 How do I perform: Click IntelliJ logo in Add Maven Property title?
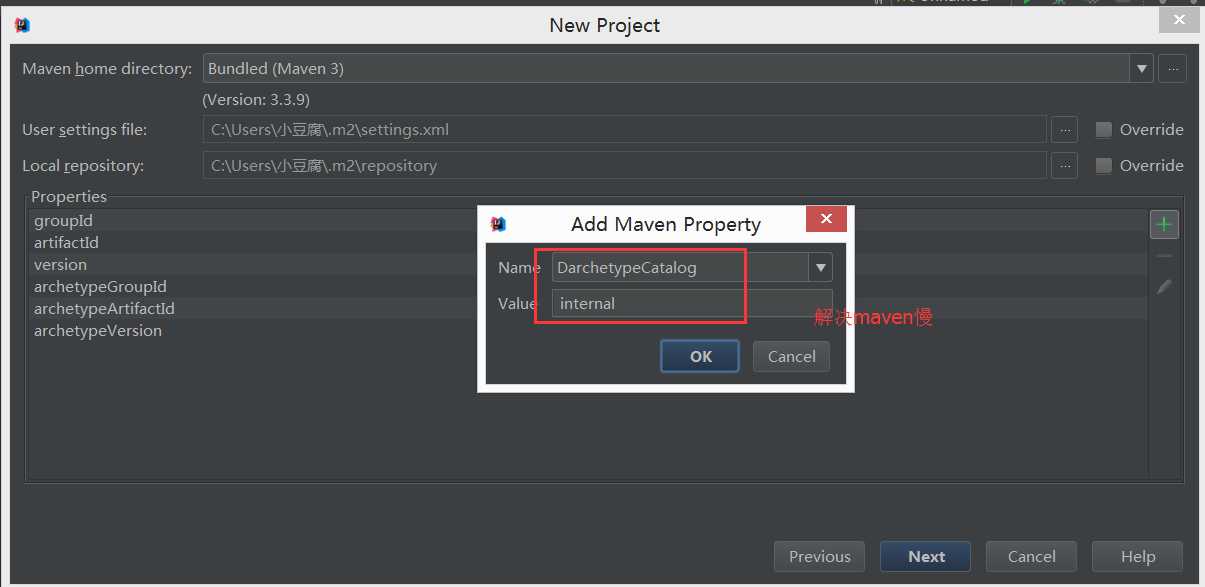coord(498,224)
